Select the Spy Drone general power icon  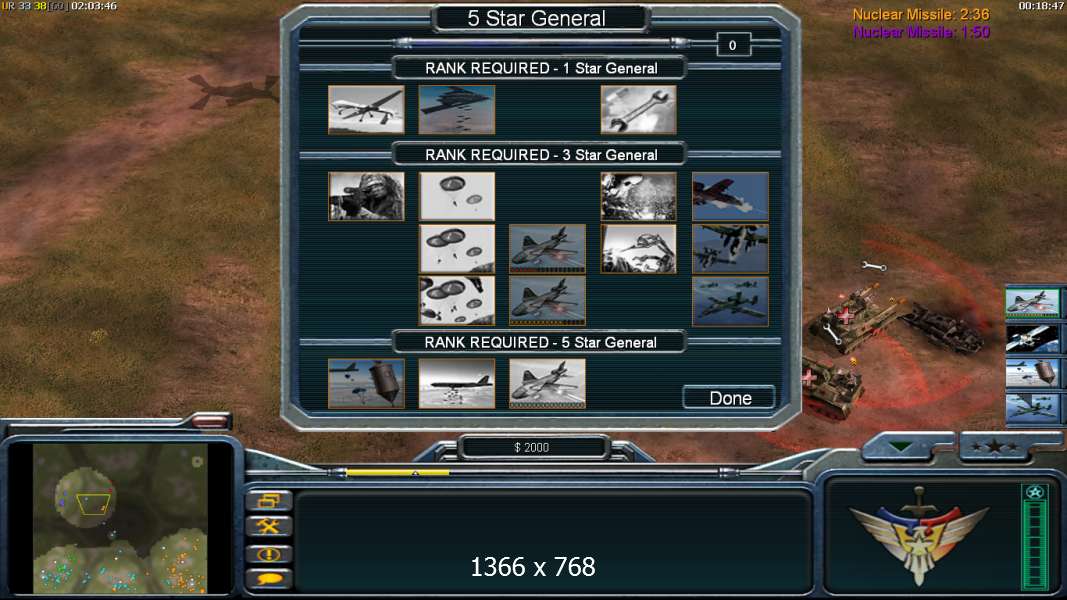point(366,110)
